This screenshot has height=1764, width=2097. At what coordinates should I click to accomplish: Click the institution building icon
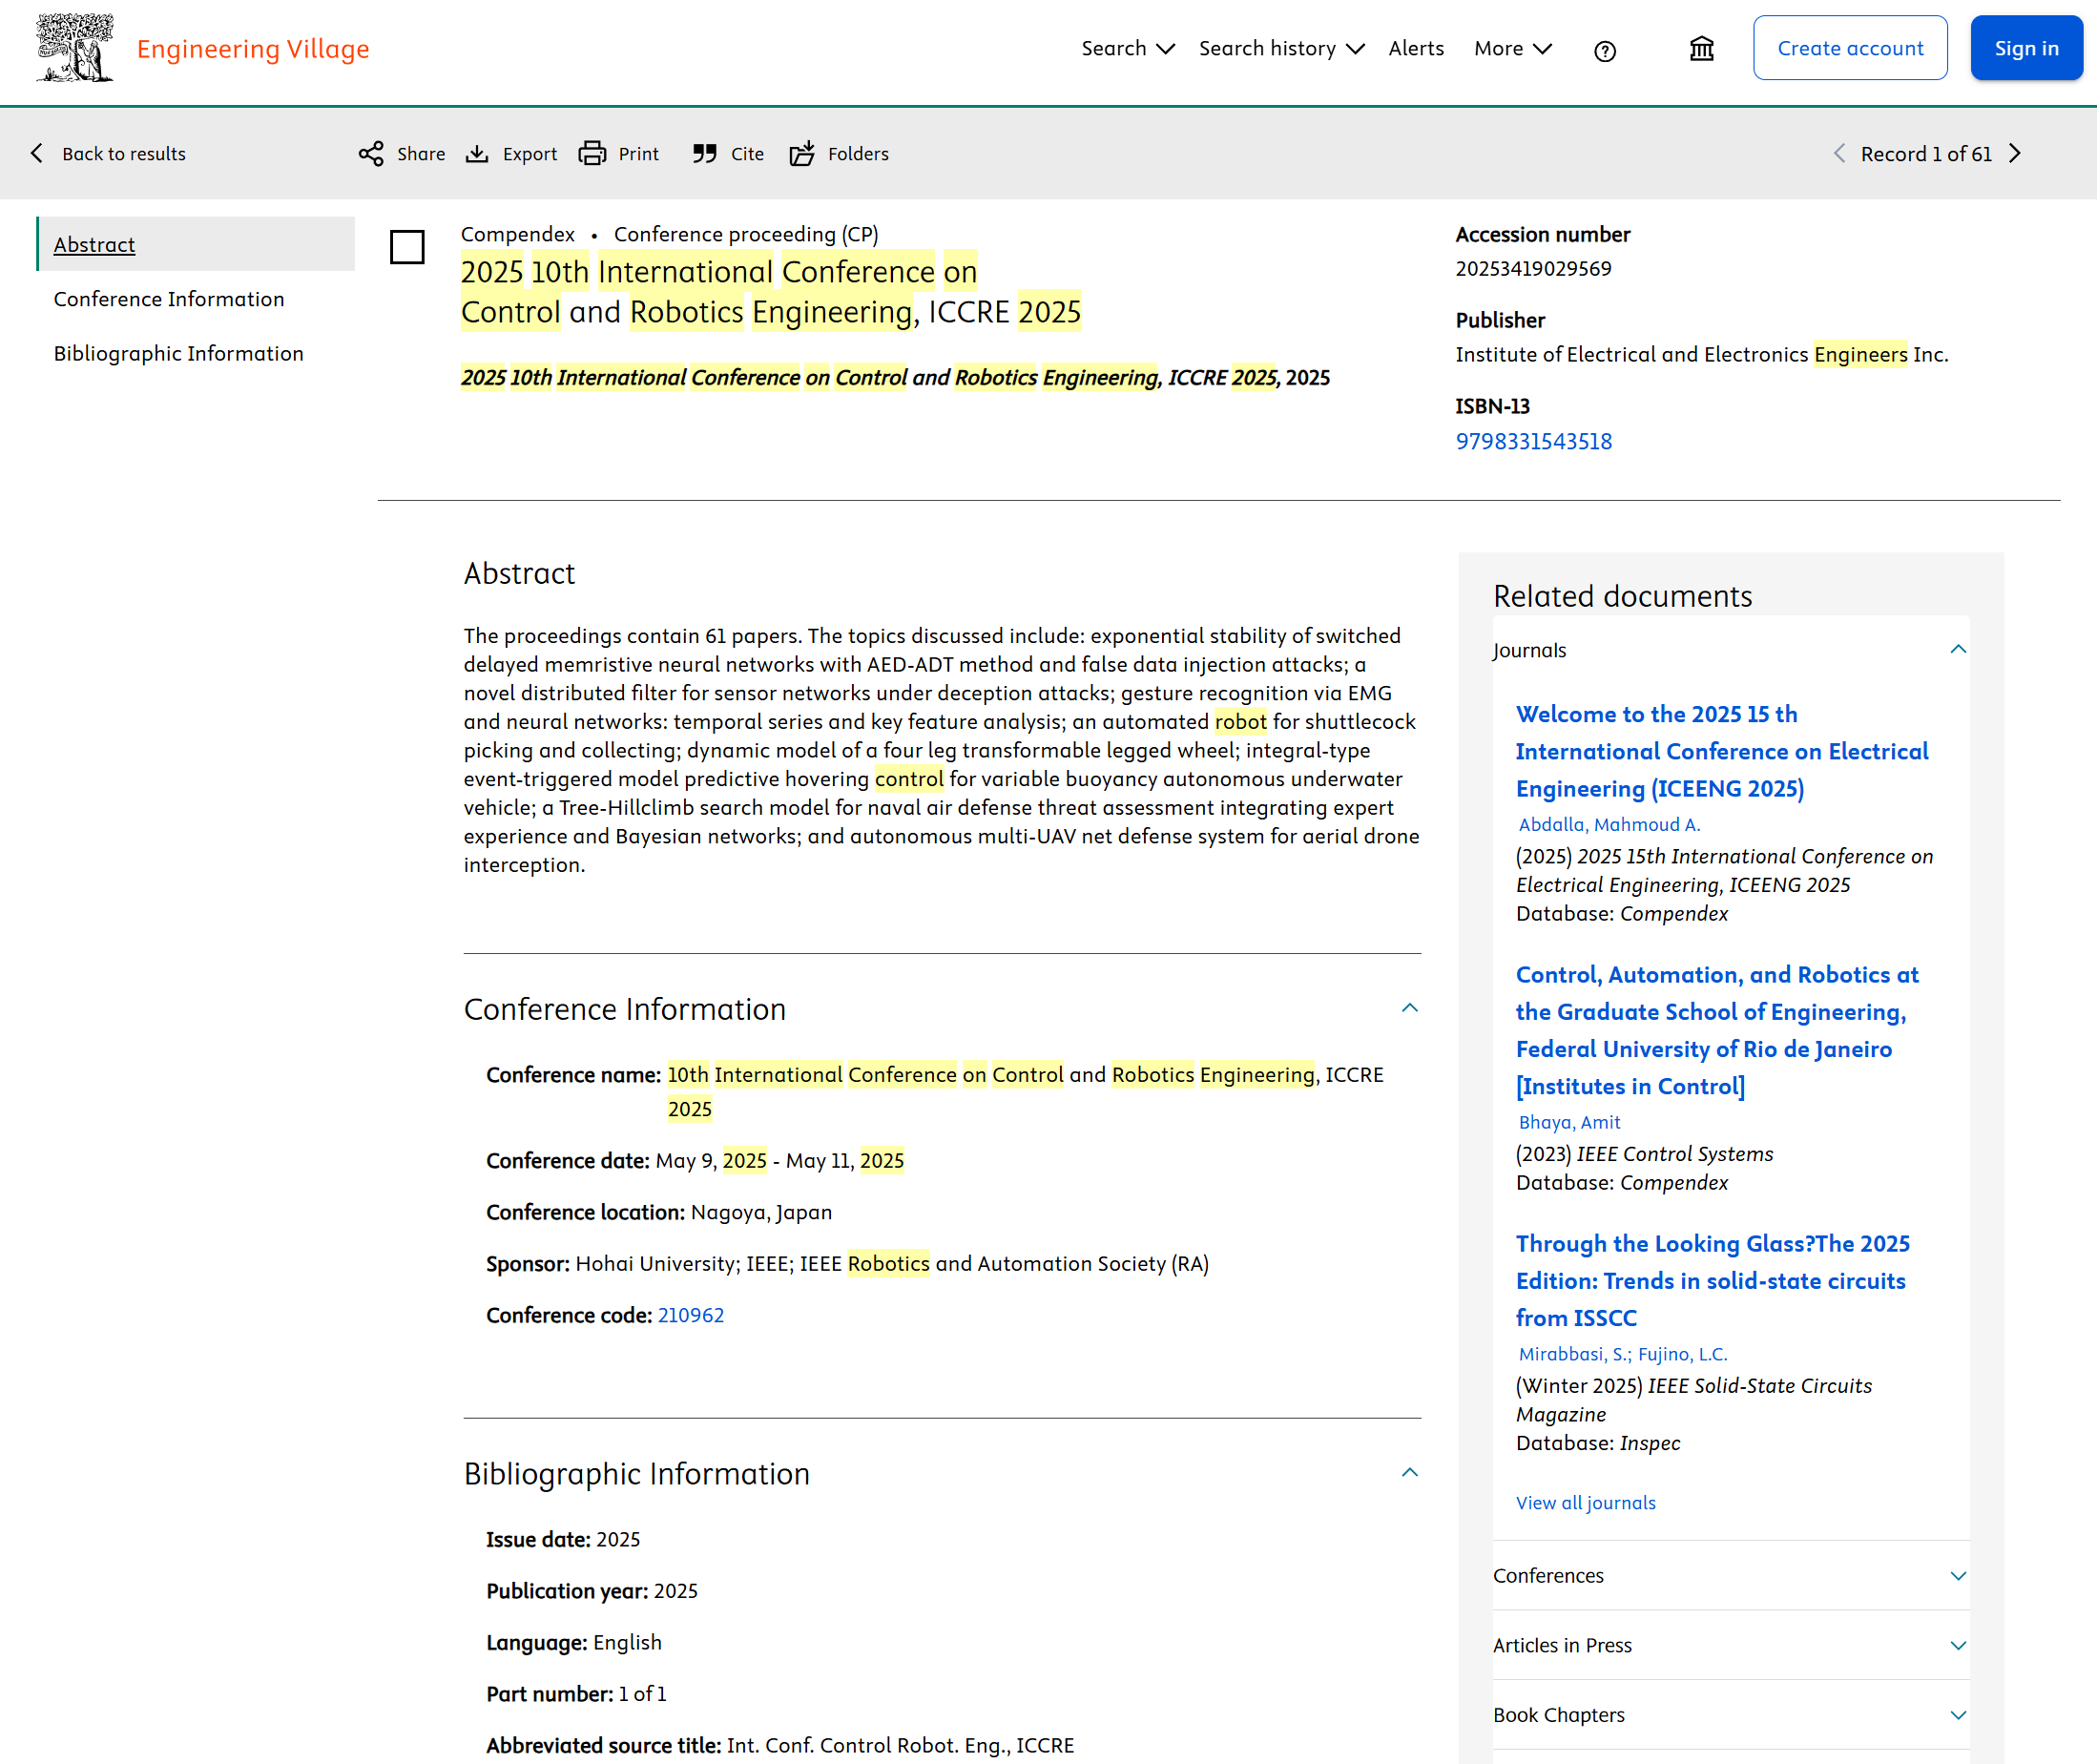point(1701,49)
